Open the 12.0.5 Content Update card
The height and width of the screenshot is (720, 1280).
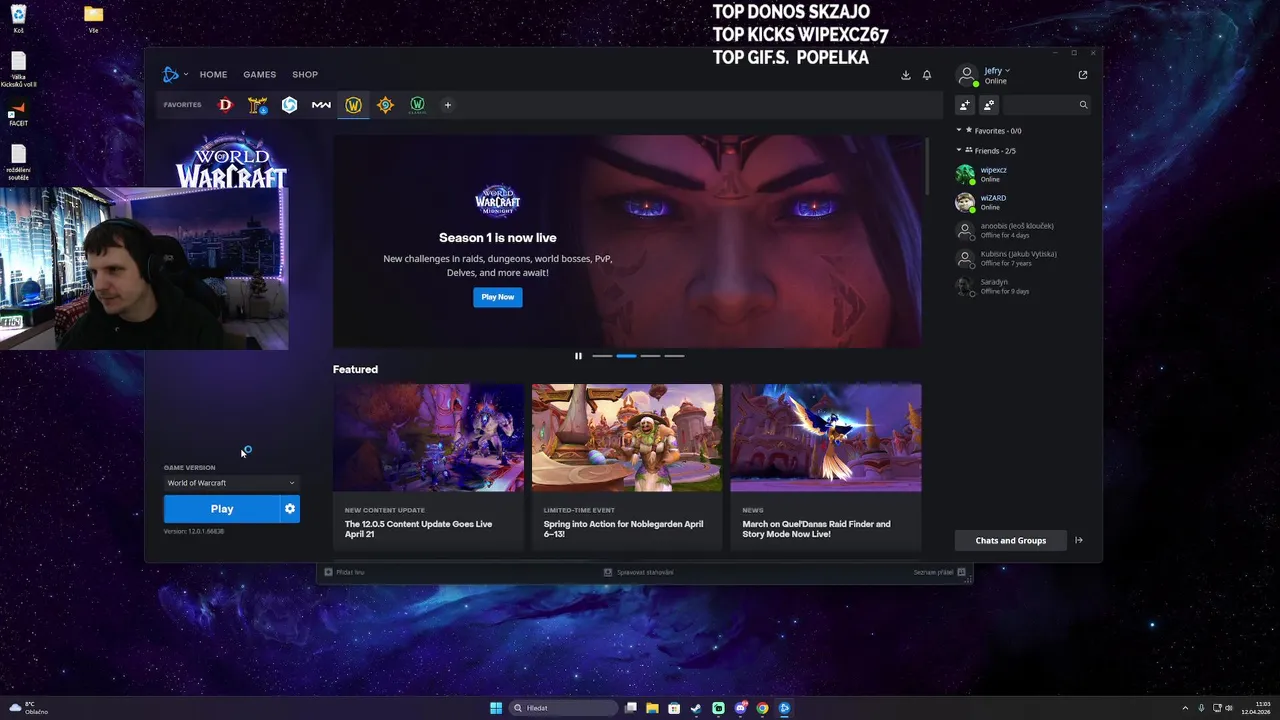point(428,466)
